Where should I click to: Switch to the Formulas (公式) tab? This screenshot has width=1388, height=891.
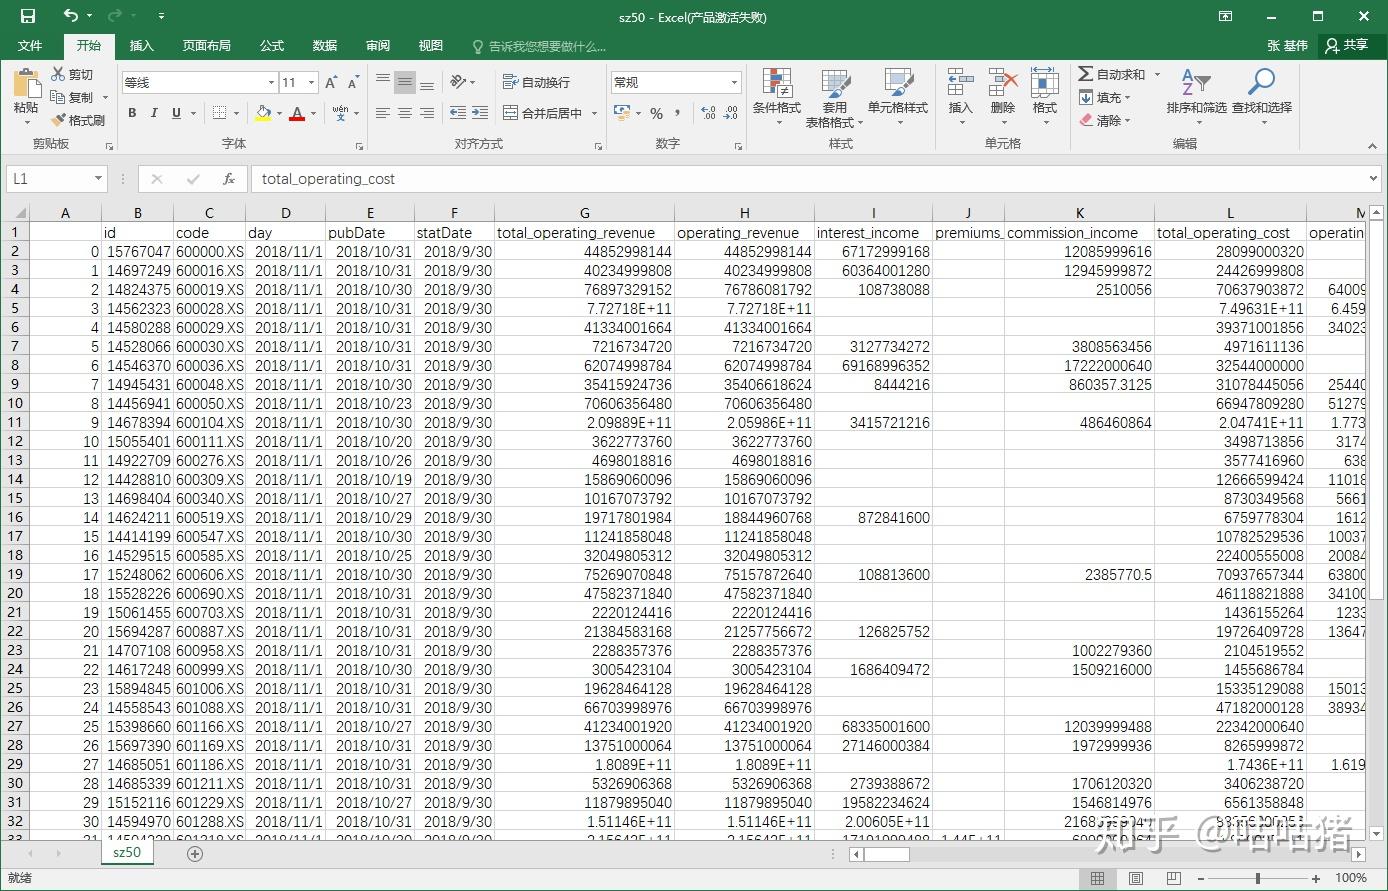pos(272,46)
